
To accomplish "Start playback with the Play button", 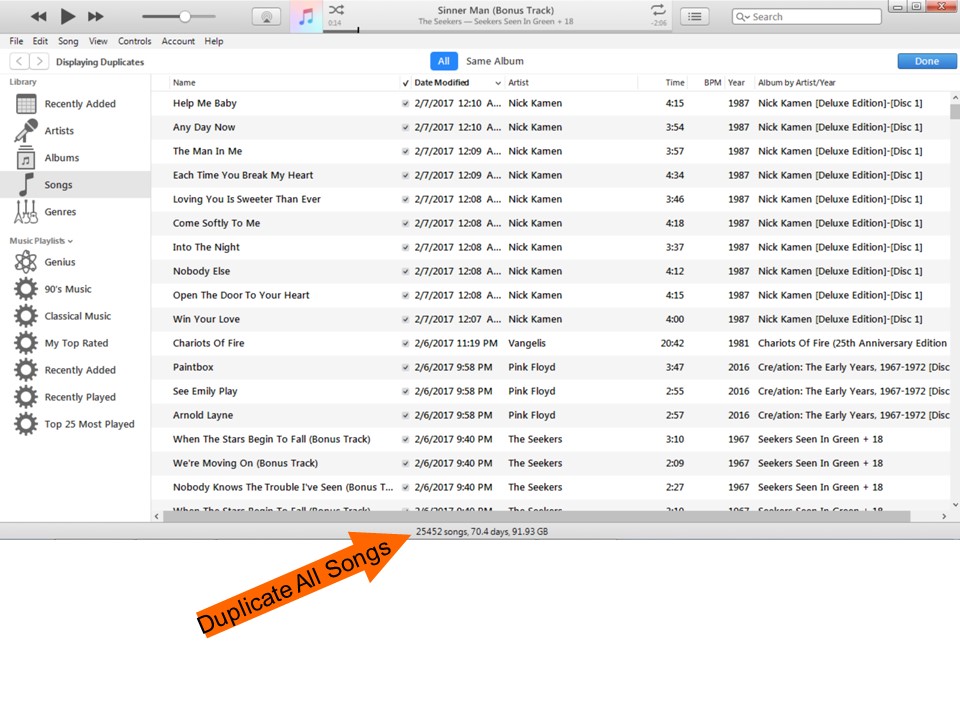I will pos(67,17).
